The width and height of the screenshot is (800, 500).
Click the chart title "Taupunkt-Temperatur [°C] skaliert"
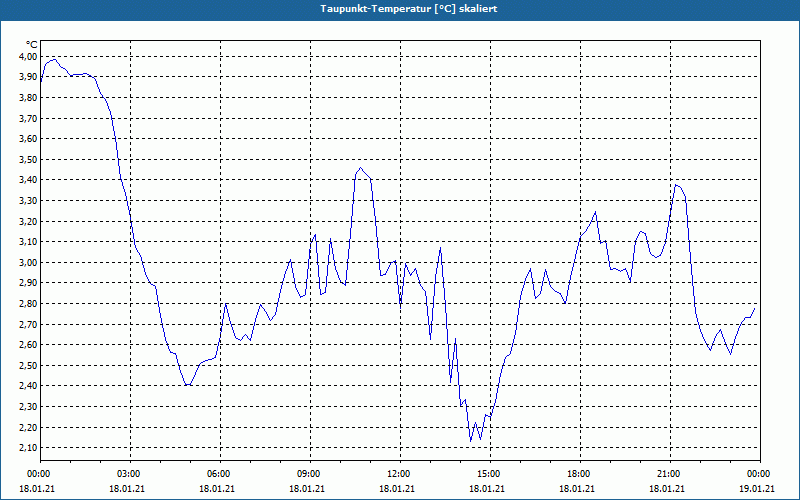[x=409, y=9]
